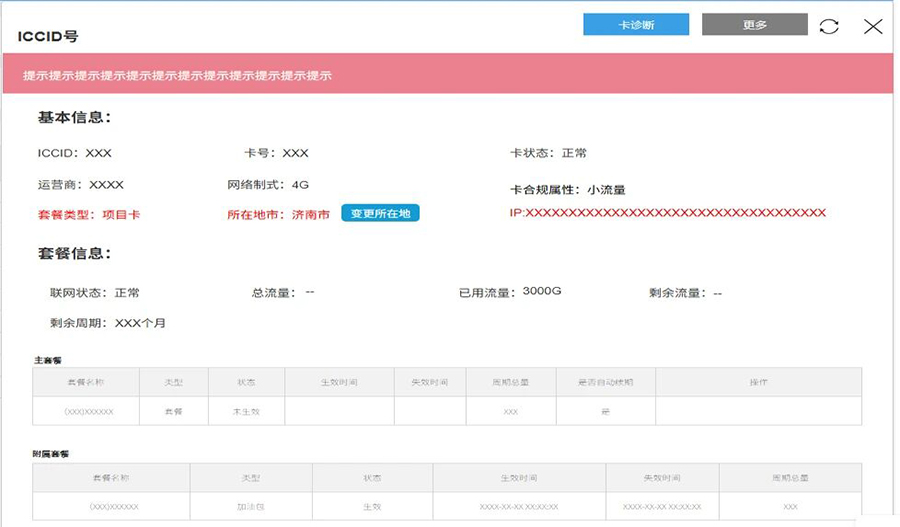
Task: Click the 附属套餐 table label
Action: [x=51, y=454]
